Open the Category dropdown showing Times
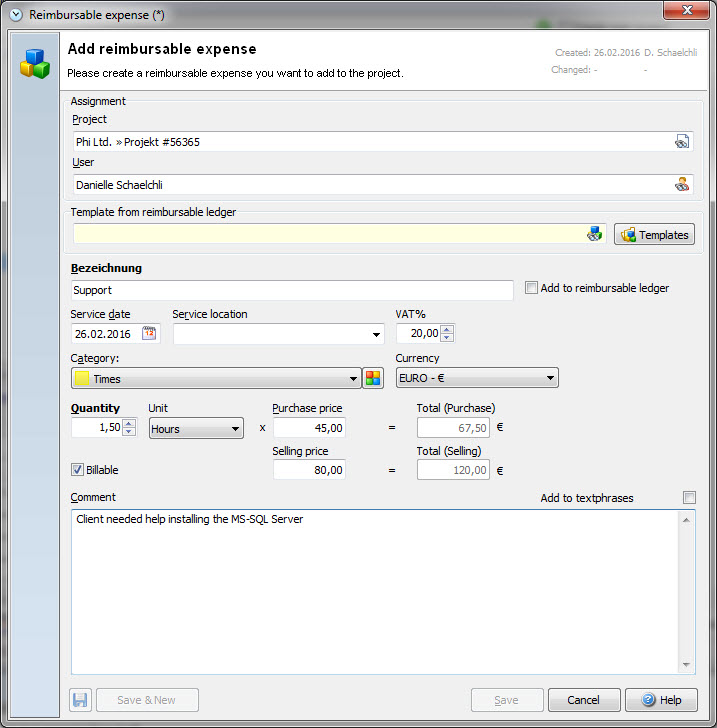The width and height of the screenshot is (717, 728). tap(354, 379)
